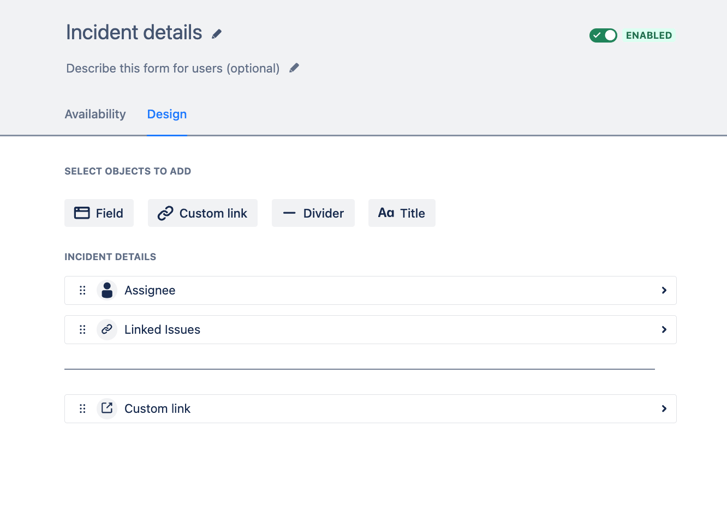The image size is (727, 505).
Task: Add a Field object
Action: [x=99, y=213]
